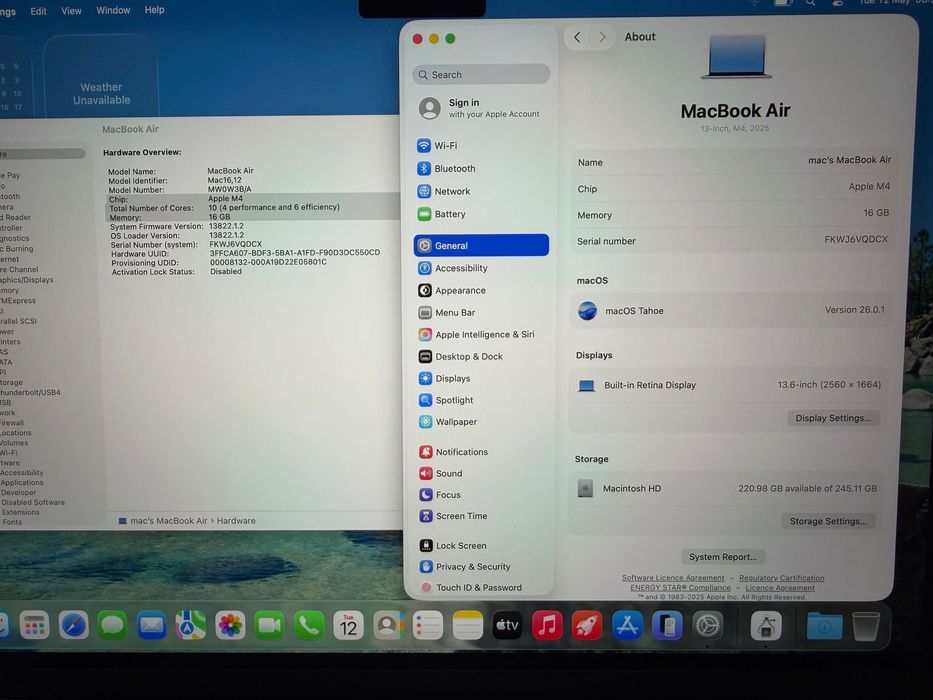Open Contacts from the Dock
The width and height of the screenshot is (933, 700).
[389, 626]
